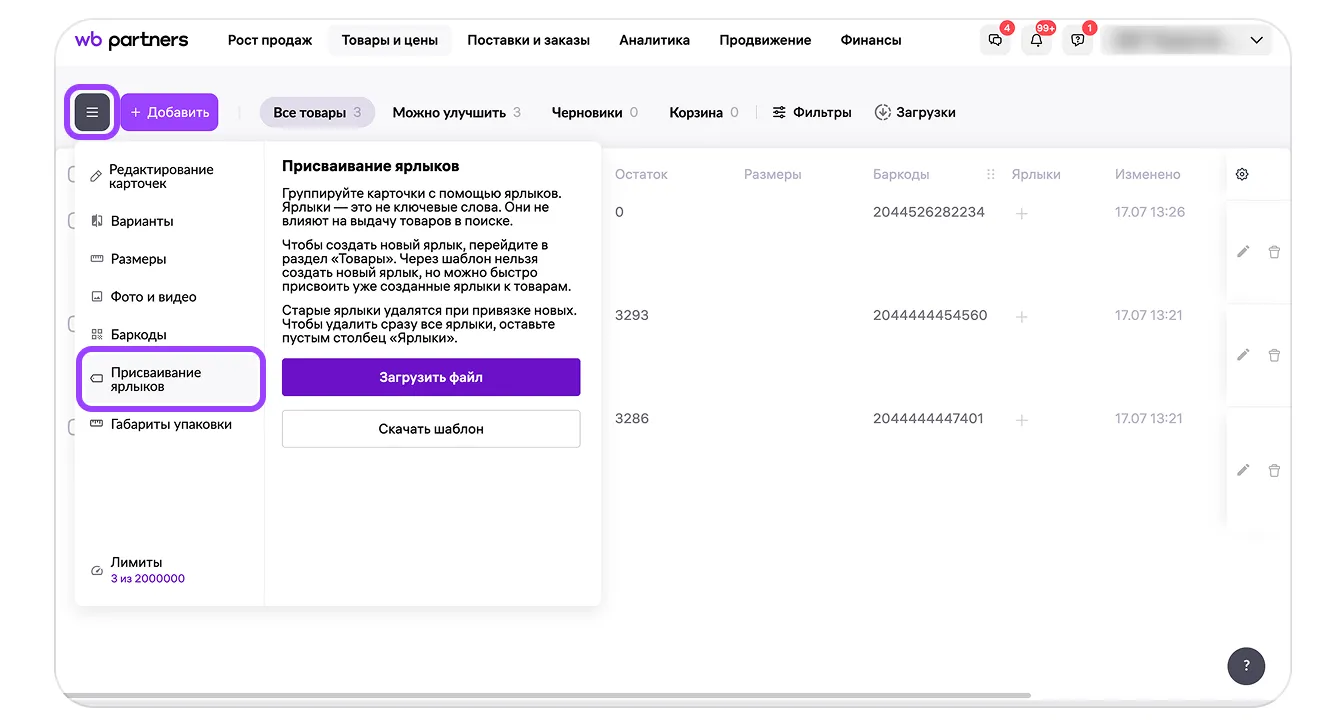Open the Финансы menu
The height and width of the screenshot is (728, 1344).
(871, 41)
